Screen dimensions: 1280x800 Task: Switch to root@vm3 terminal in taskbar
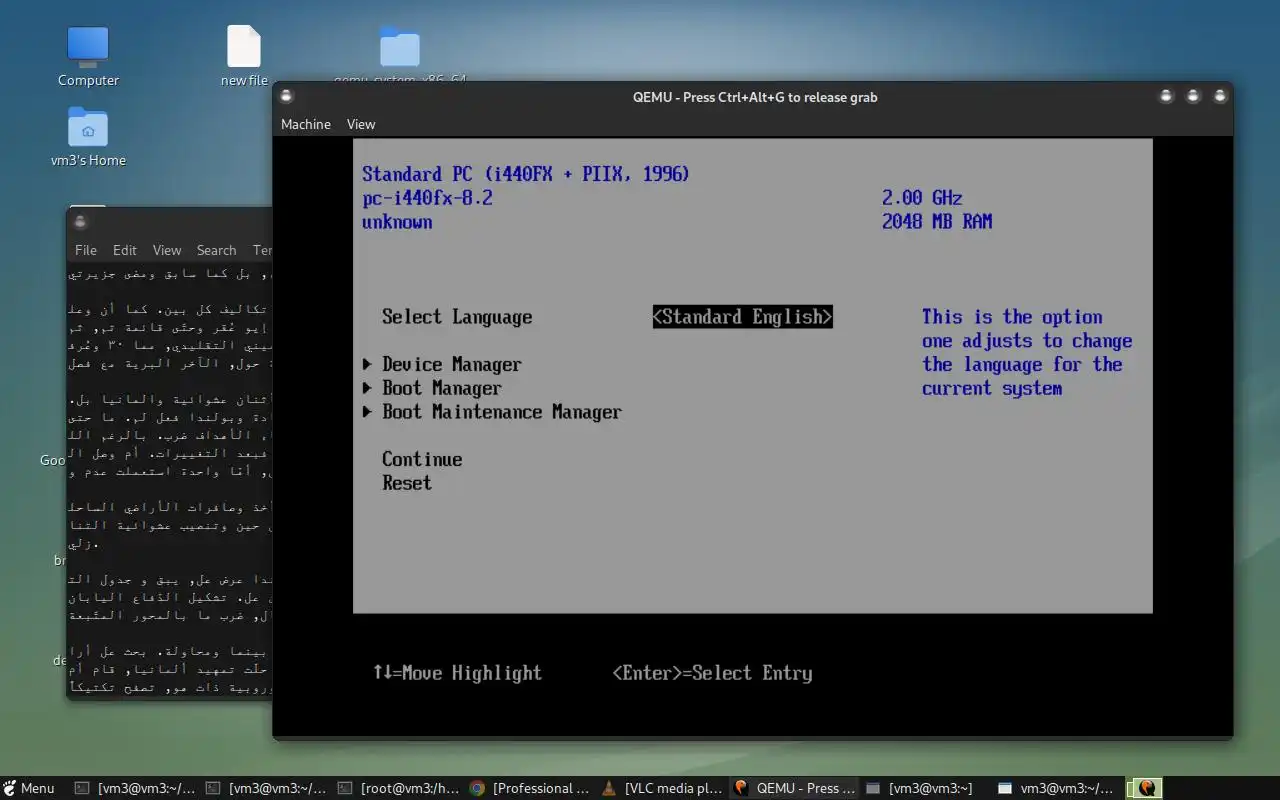click(x=398, y=788)
